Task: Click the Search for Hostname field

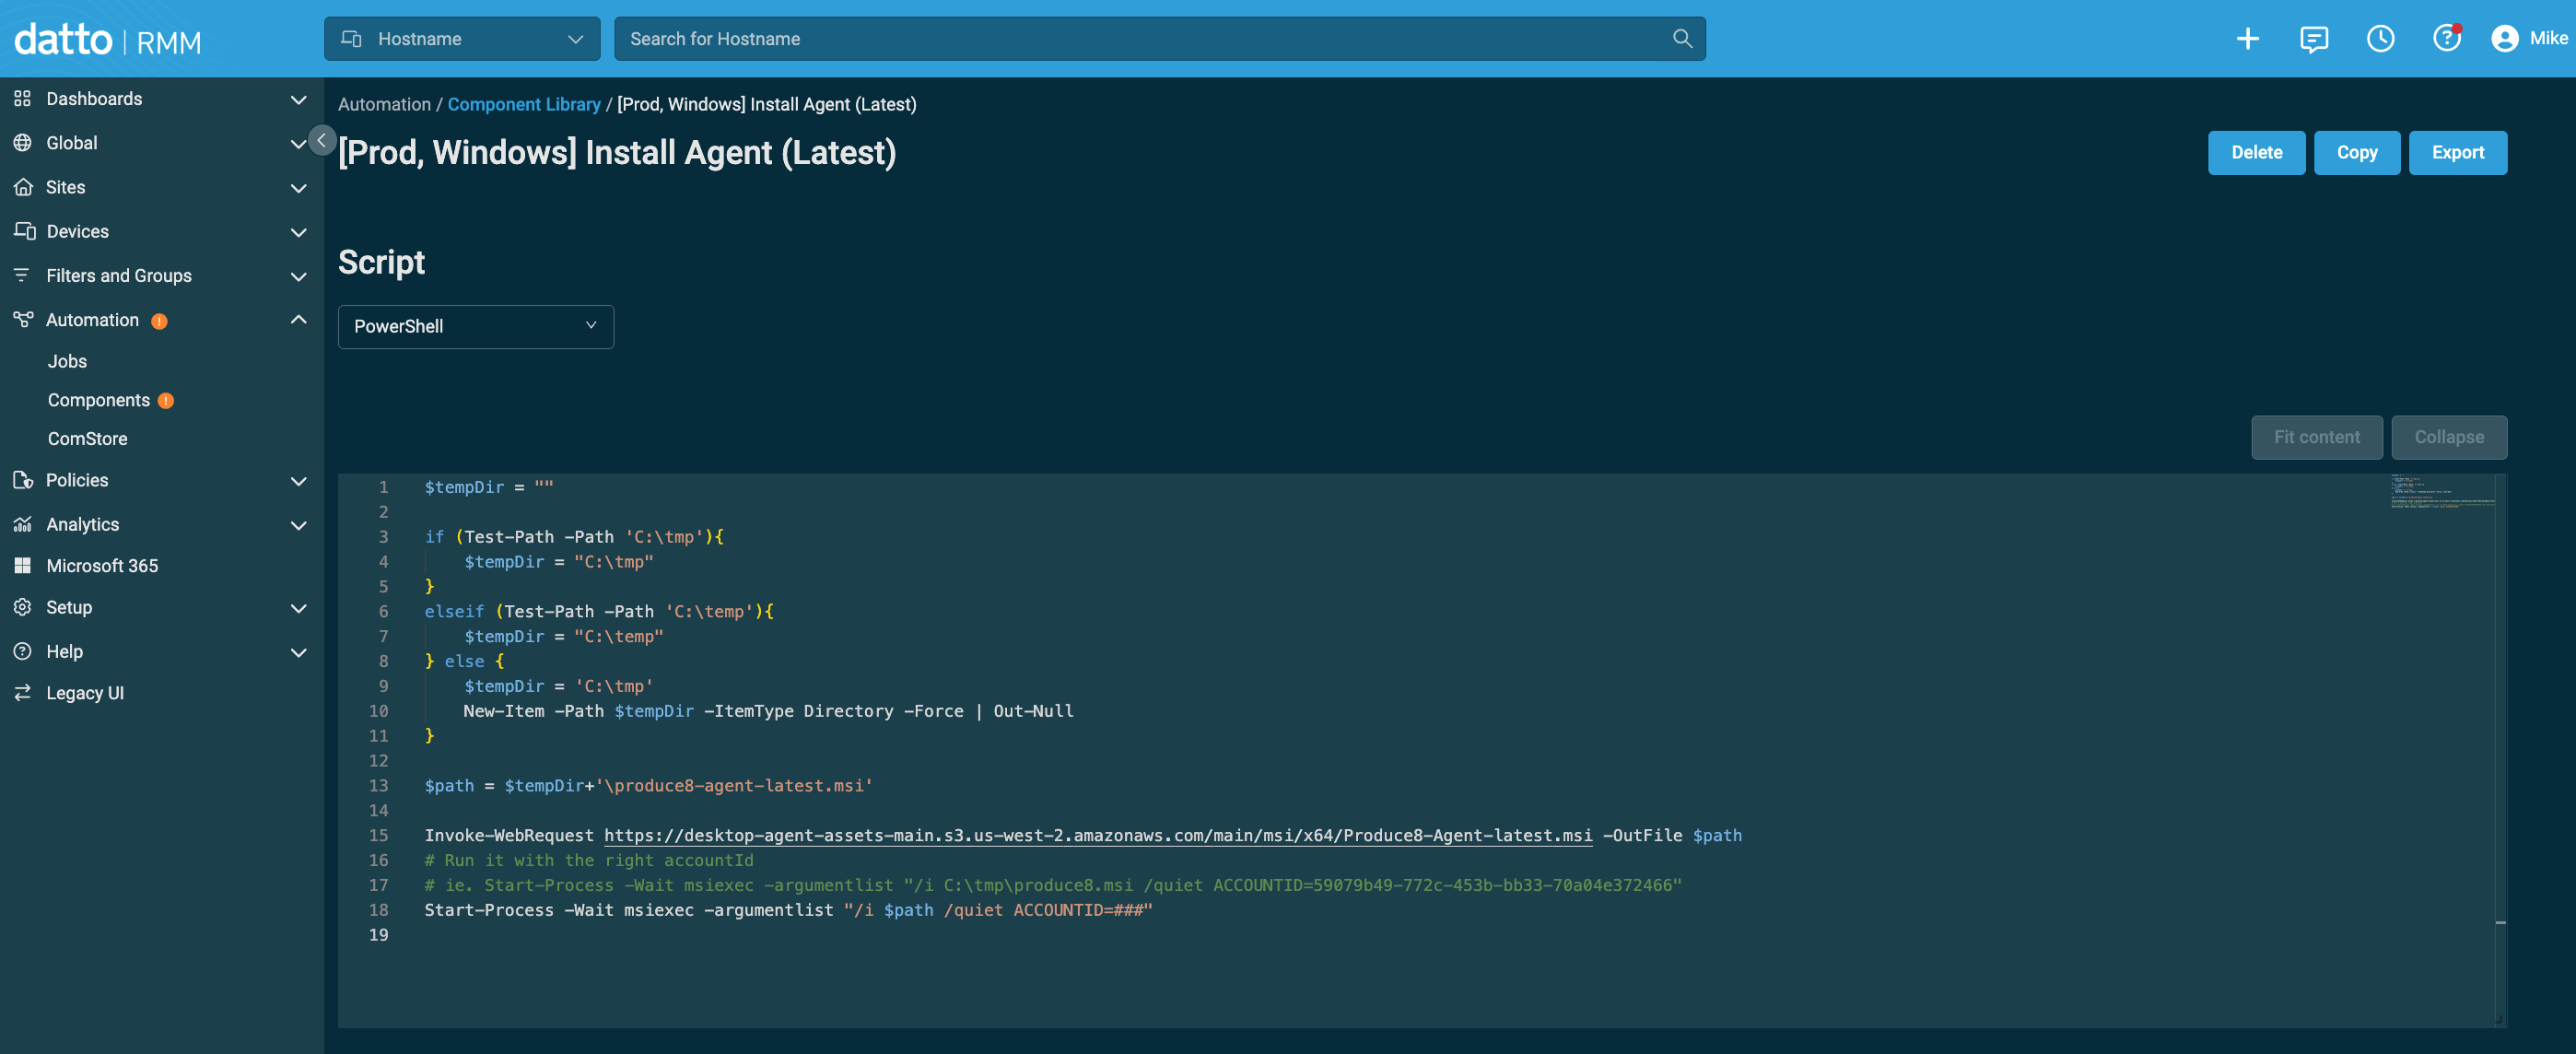Action: coord(1140,39)
